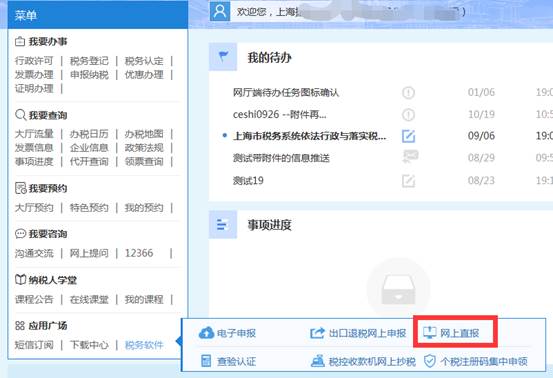The width and height of the screenshot is (553, 378).
Task: Click 个税注册码集中申领 label in the popup
Action: 484,361
